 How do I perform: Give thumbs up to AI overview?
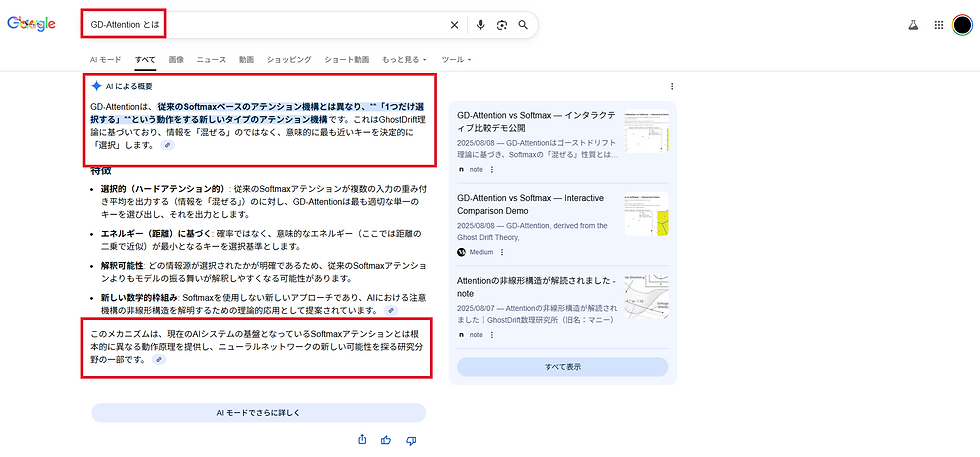tap(386, 440)
